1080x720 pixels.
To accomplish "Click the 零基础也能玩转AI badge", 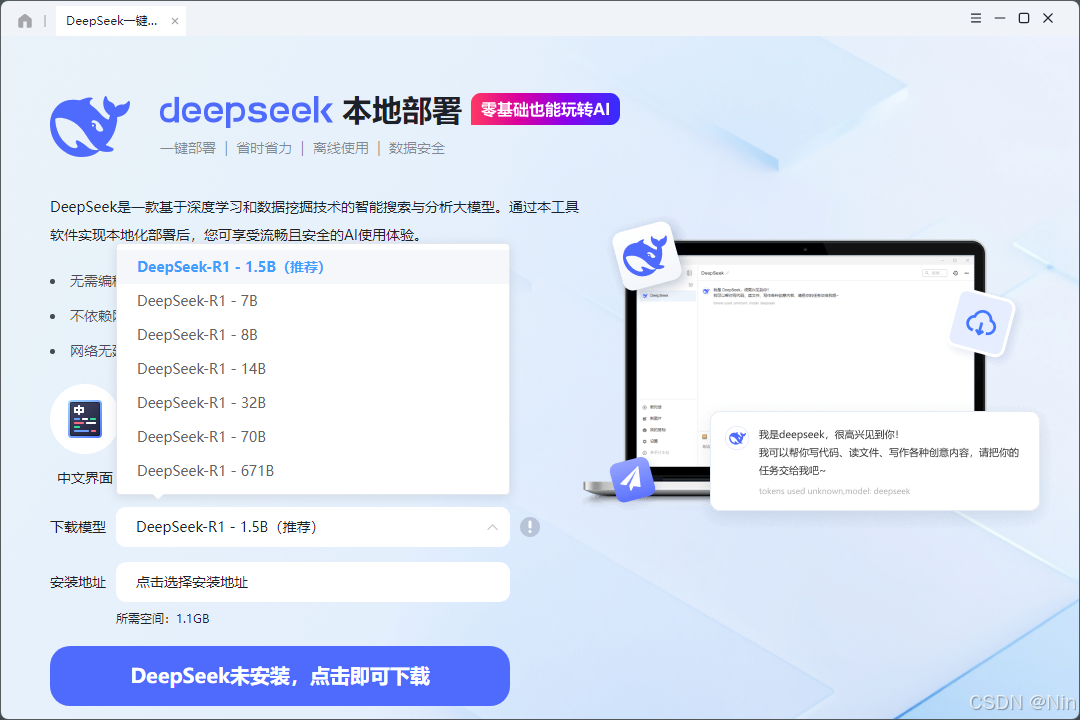I will [546, 109].
